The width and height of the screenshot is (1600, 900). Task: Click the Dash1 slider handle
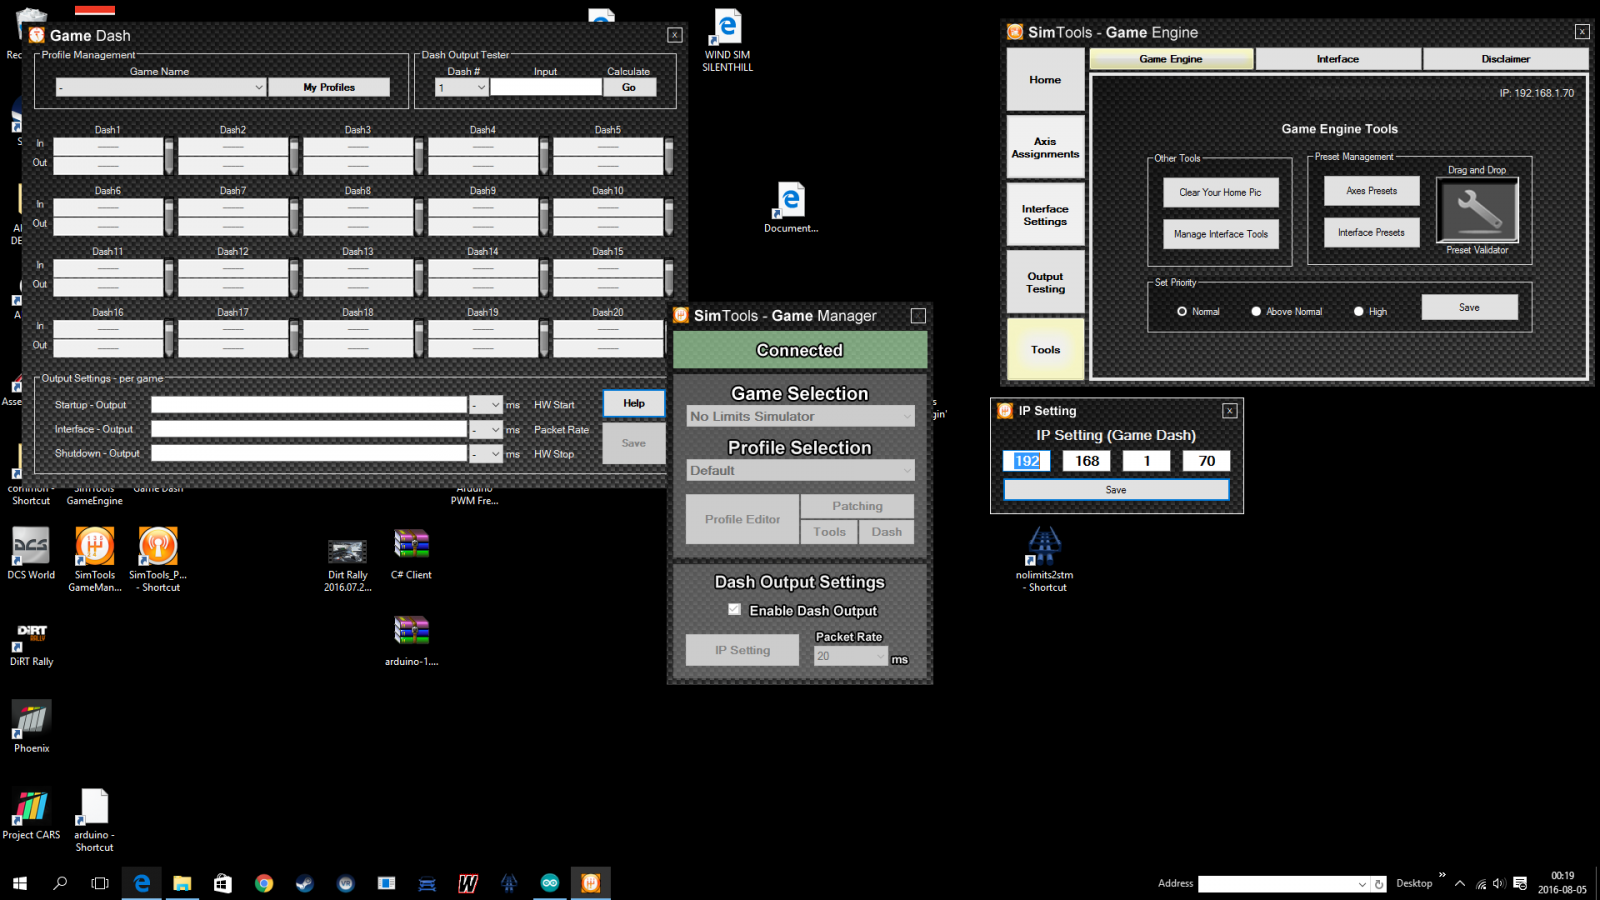[x=169, y=156]
